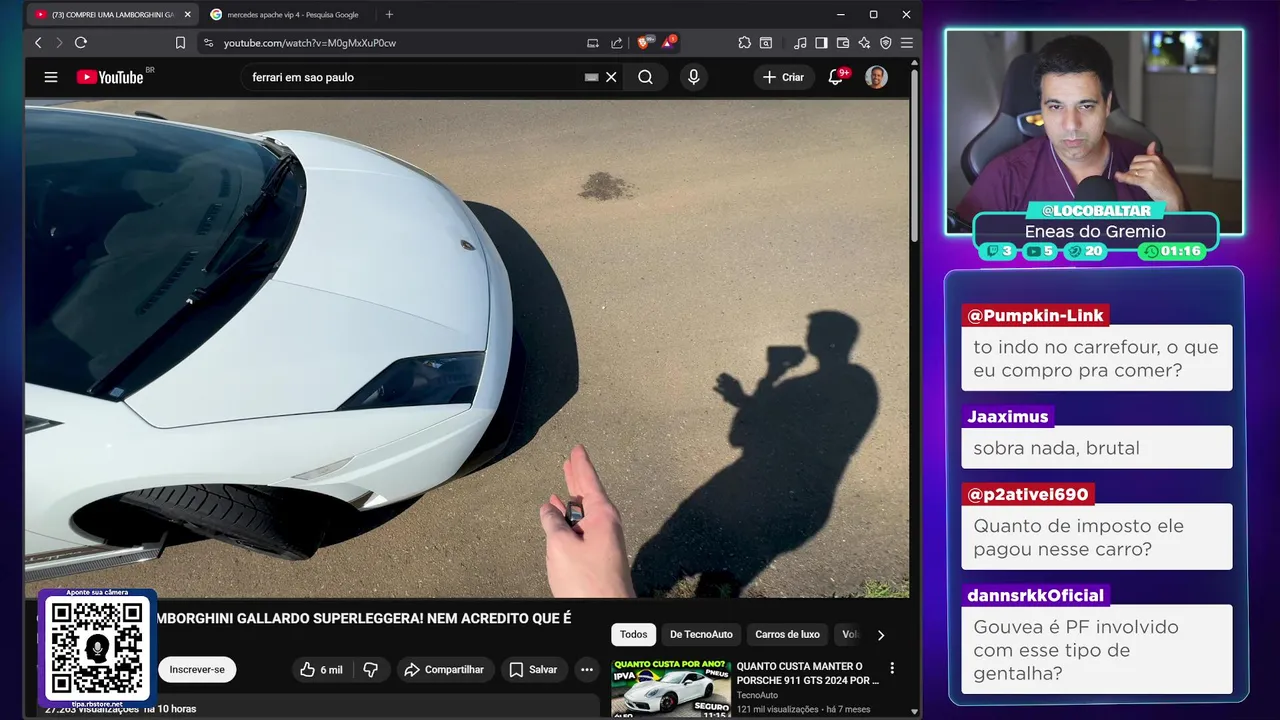
Task: Open the new tab plus button
Action: click(x=389, y=15)
